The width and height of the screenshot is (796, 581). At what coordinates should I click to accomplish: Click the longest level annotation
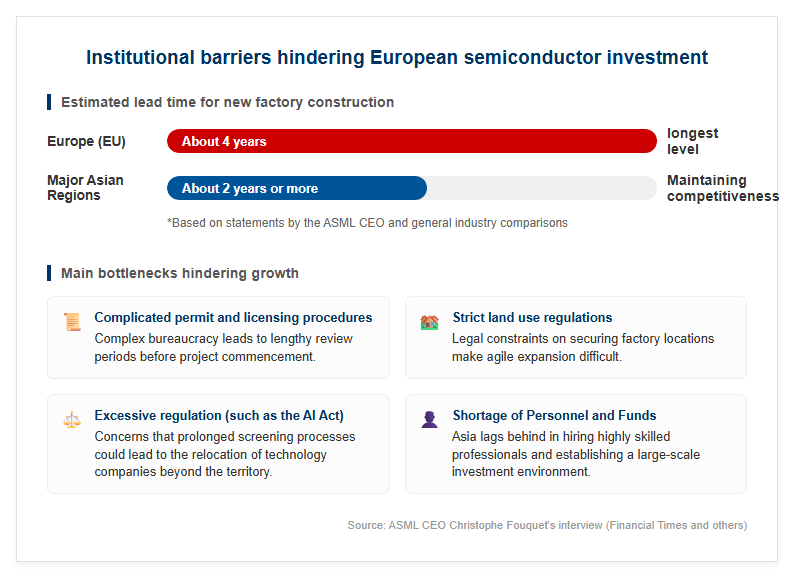692,141
